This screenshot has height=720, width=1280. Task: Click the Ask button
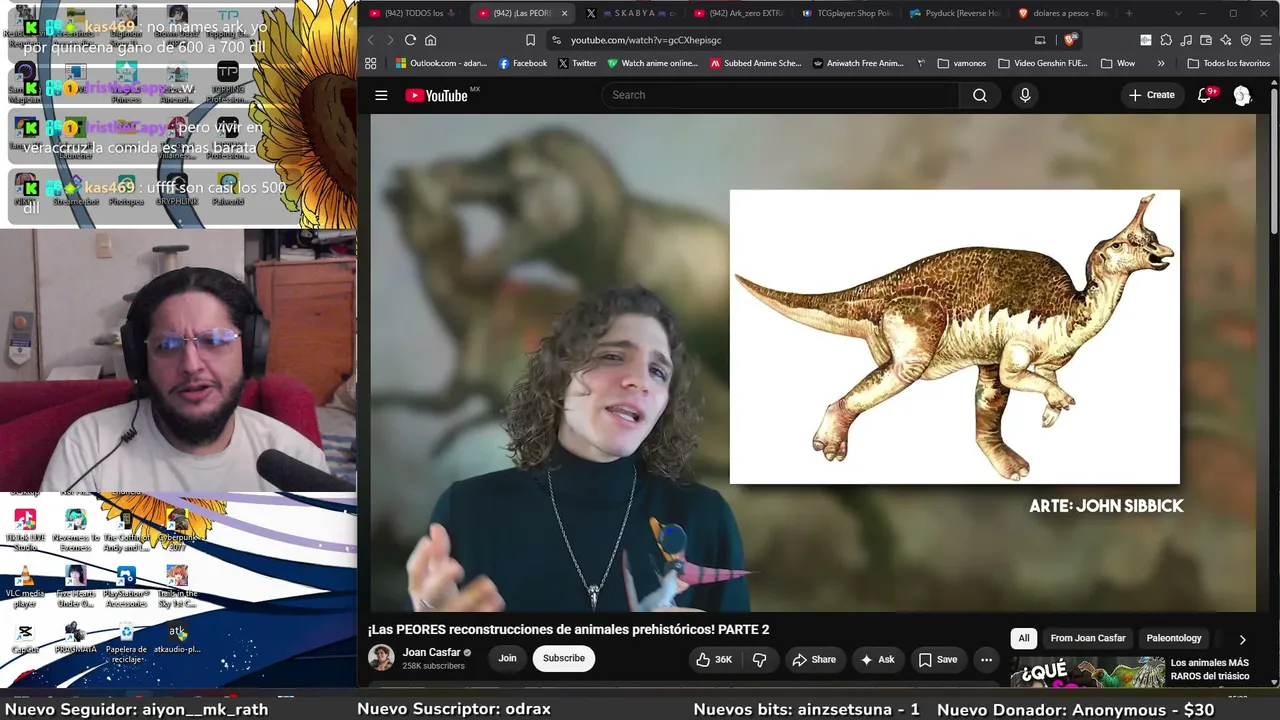(877, 659)
